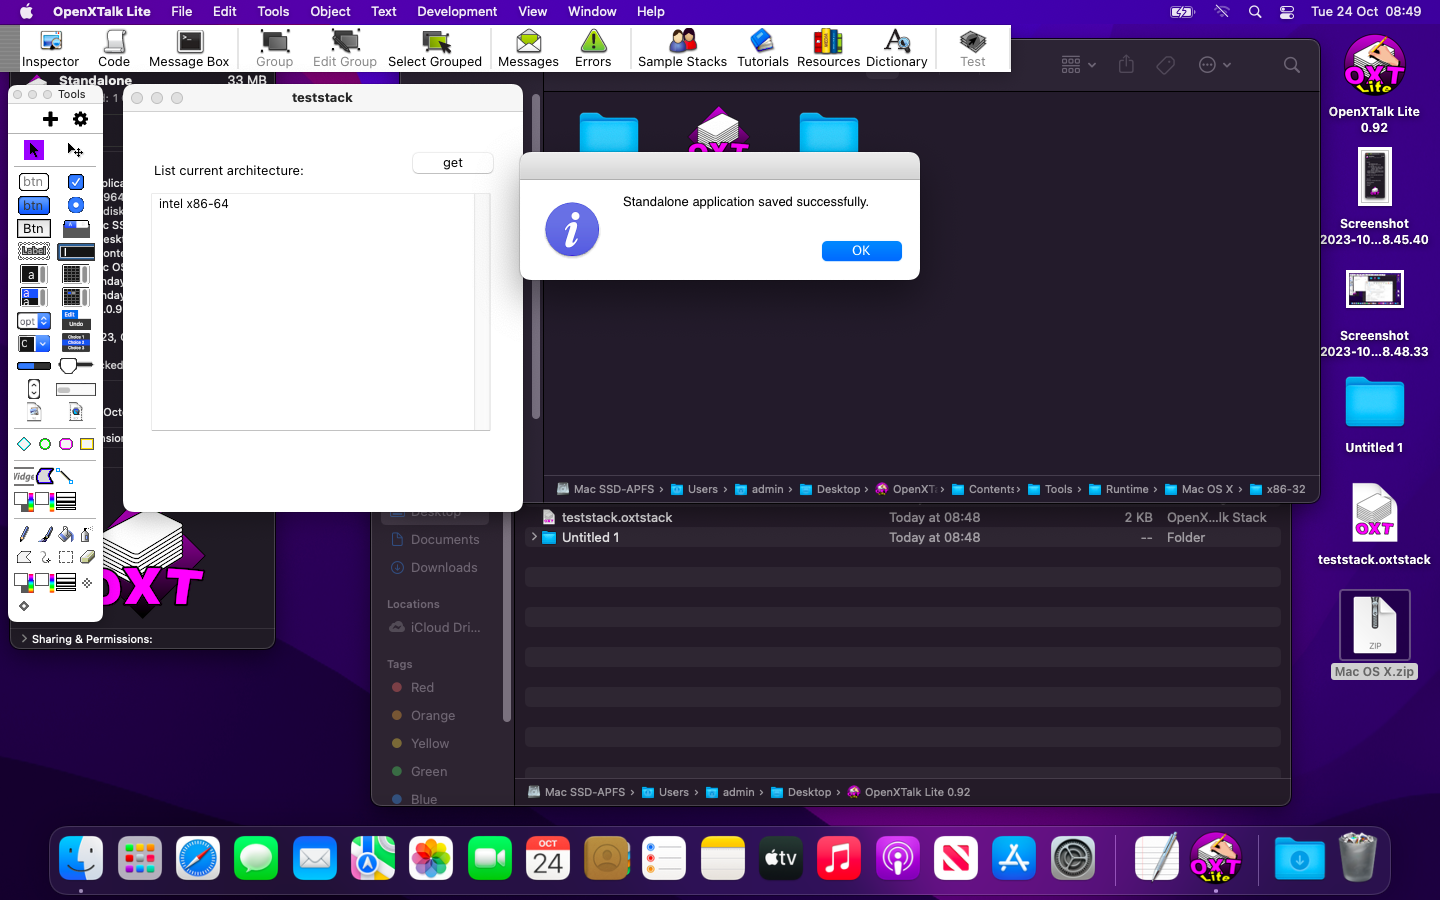Image resolution: width=1440 pixels, height=900 pixels.
Task: Select teststack.oxtstack file row in Finder
Action: pyautogui.click(x=902, y=517)
